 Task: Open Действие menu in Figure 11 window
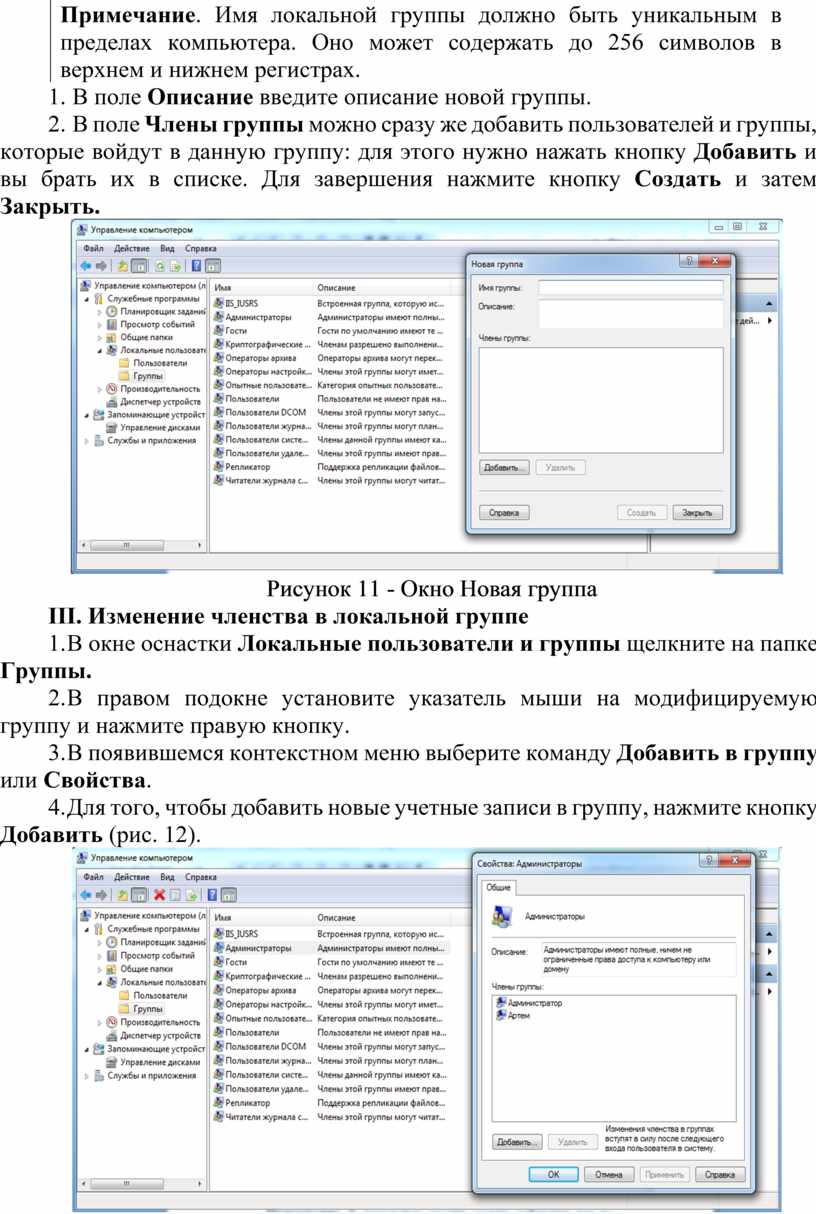[132, 248]
